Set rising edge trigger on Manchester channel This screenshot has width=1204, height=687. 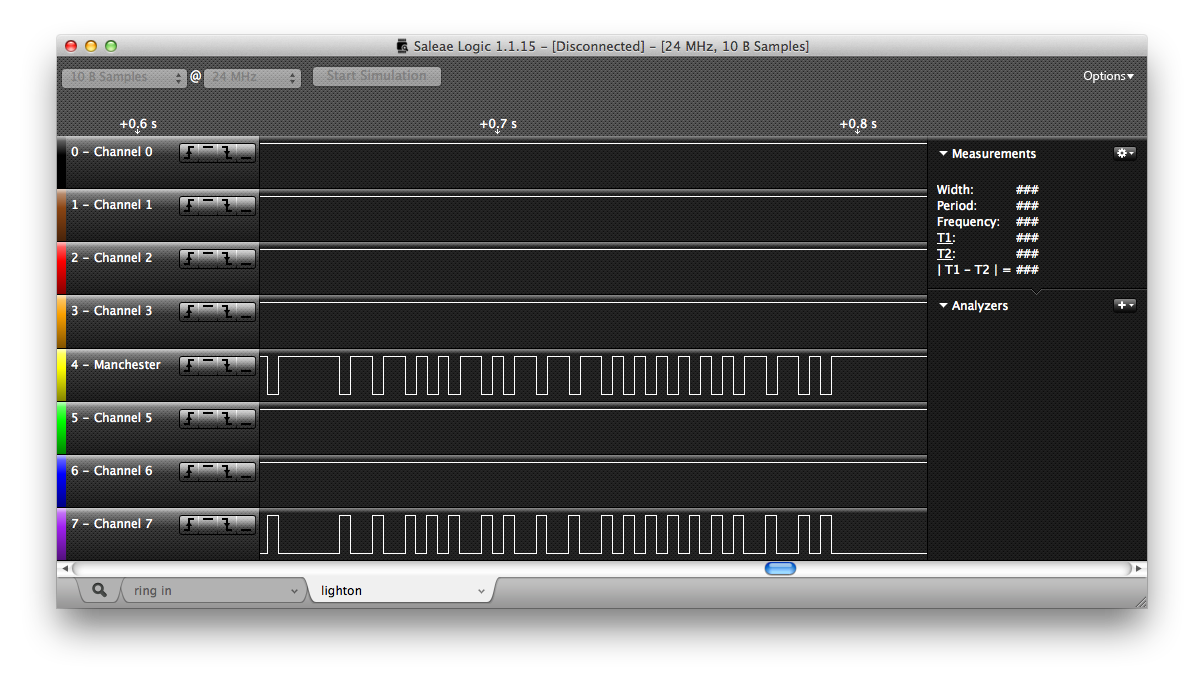[x=189, y=365]
